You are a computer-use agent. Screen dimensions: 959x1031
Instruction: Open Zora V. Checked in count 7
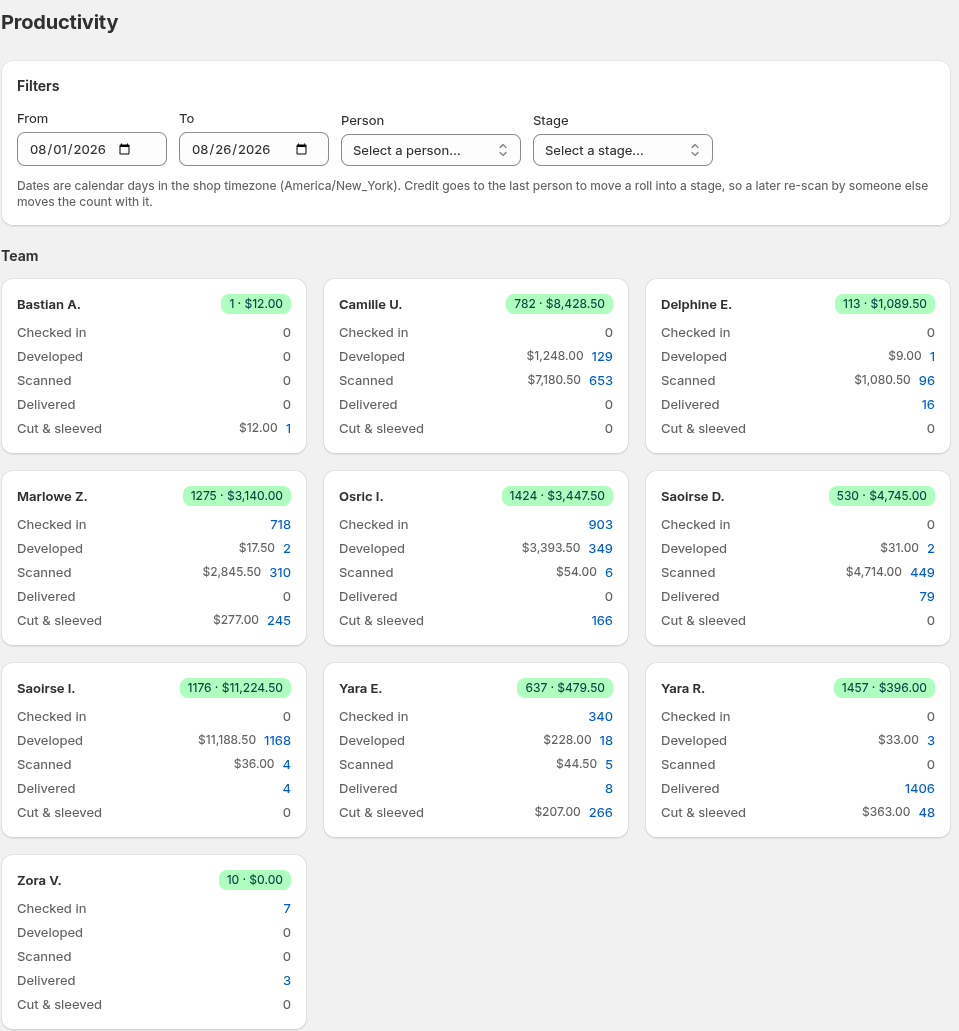pos(287,909)
